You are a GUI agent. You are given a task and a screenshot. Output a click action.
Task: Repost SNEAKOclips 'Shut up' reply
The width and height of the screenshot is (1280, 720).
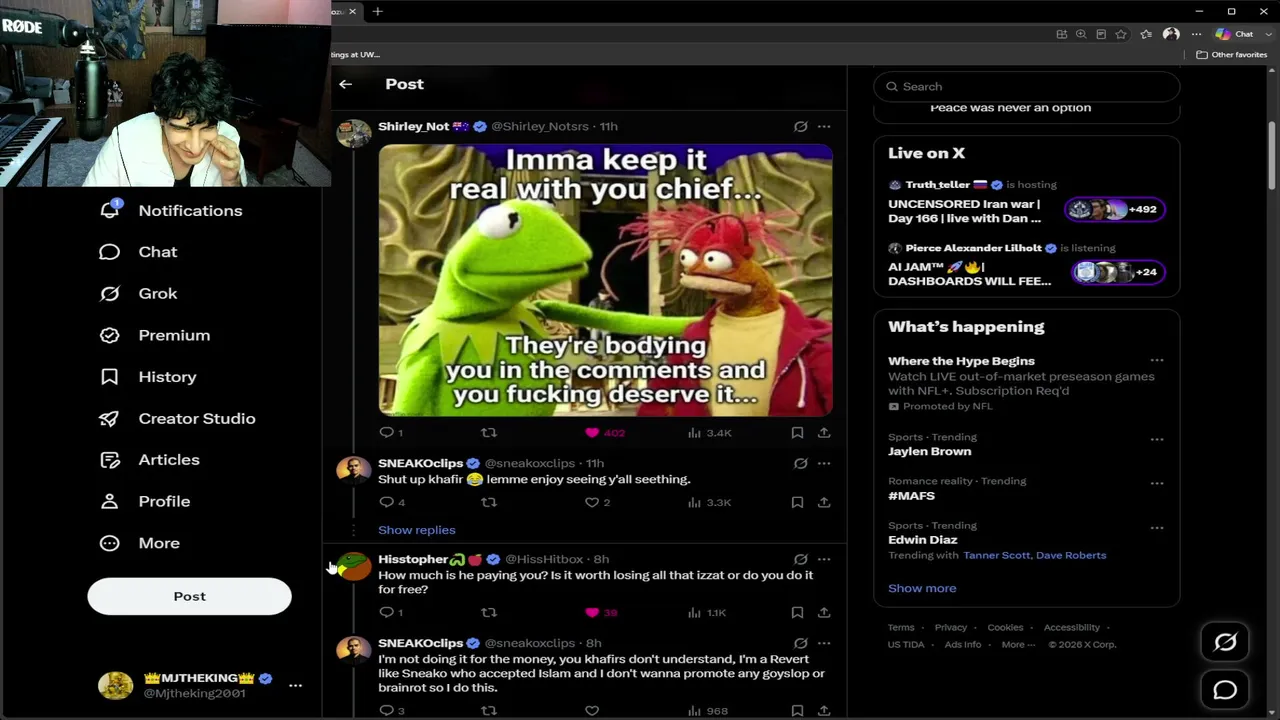[489, 502]
